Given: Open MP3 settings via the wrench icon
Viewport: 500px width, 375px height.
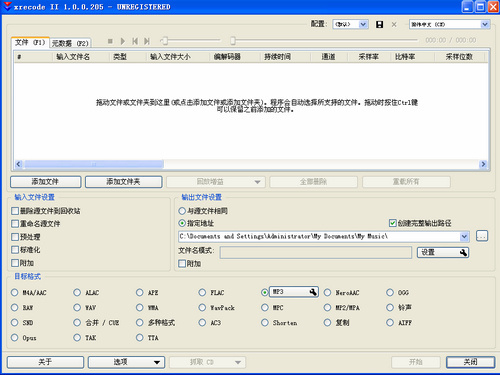Looking at the screenshot, I should coord(313,292).
